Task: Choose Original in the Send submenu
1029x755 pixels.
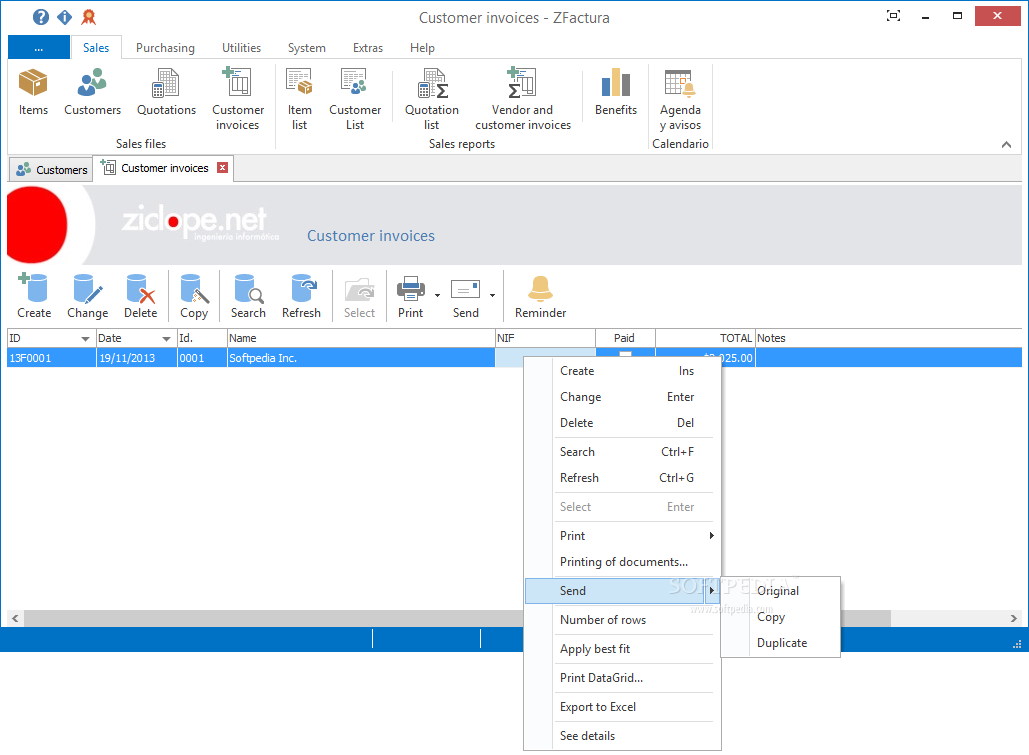Action: pos(780,591)
